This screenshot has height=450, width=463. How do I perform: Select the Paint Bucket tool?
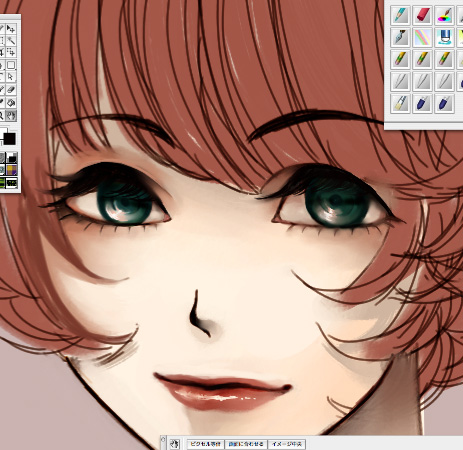point(11,103)
